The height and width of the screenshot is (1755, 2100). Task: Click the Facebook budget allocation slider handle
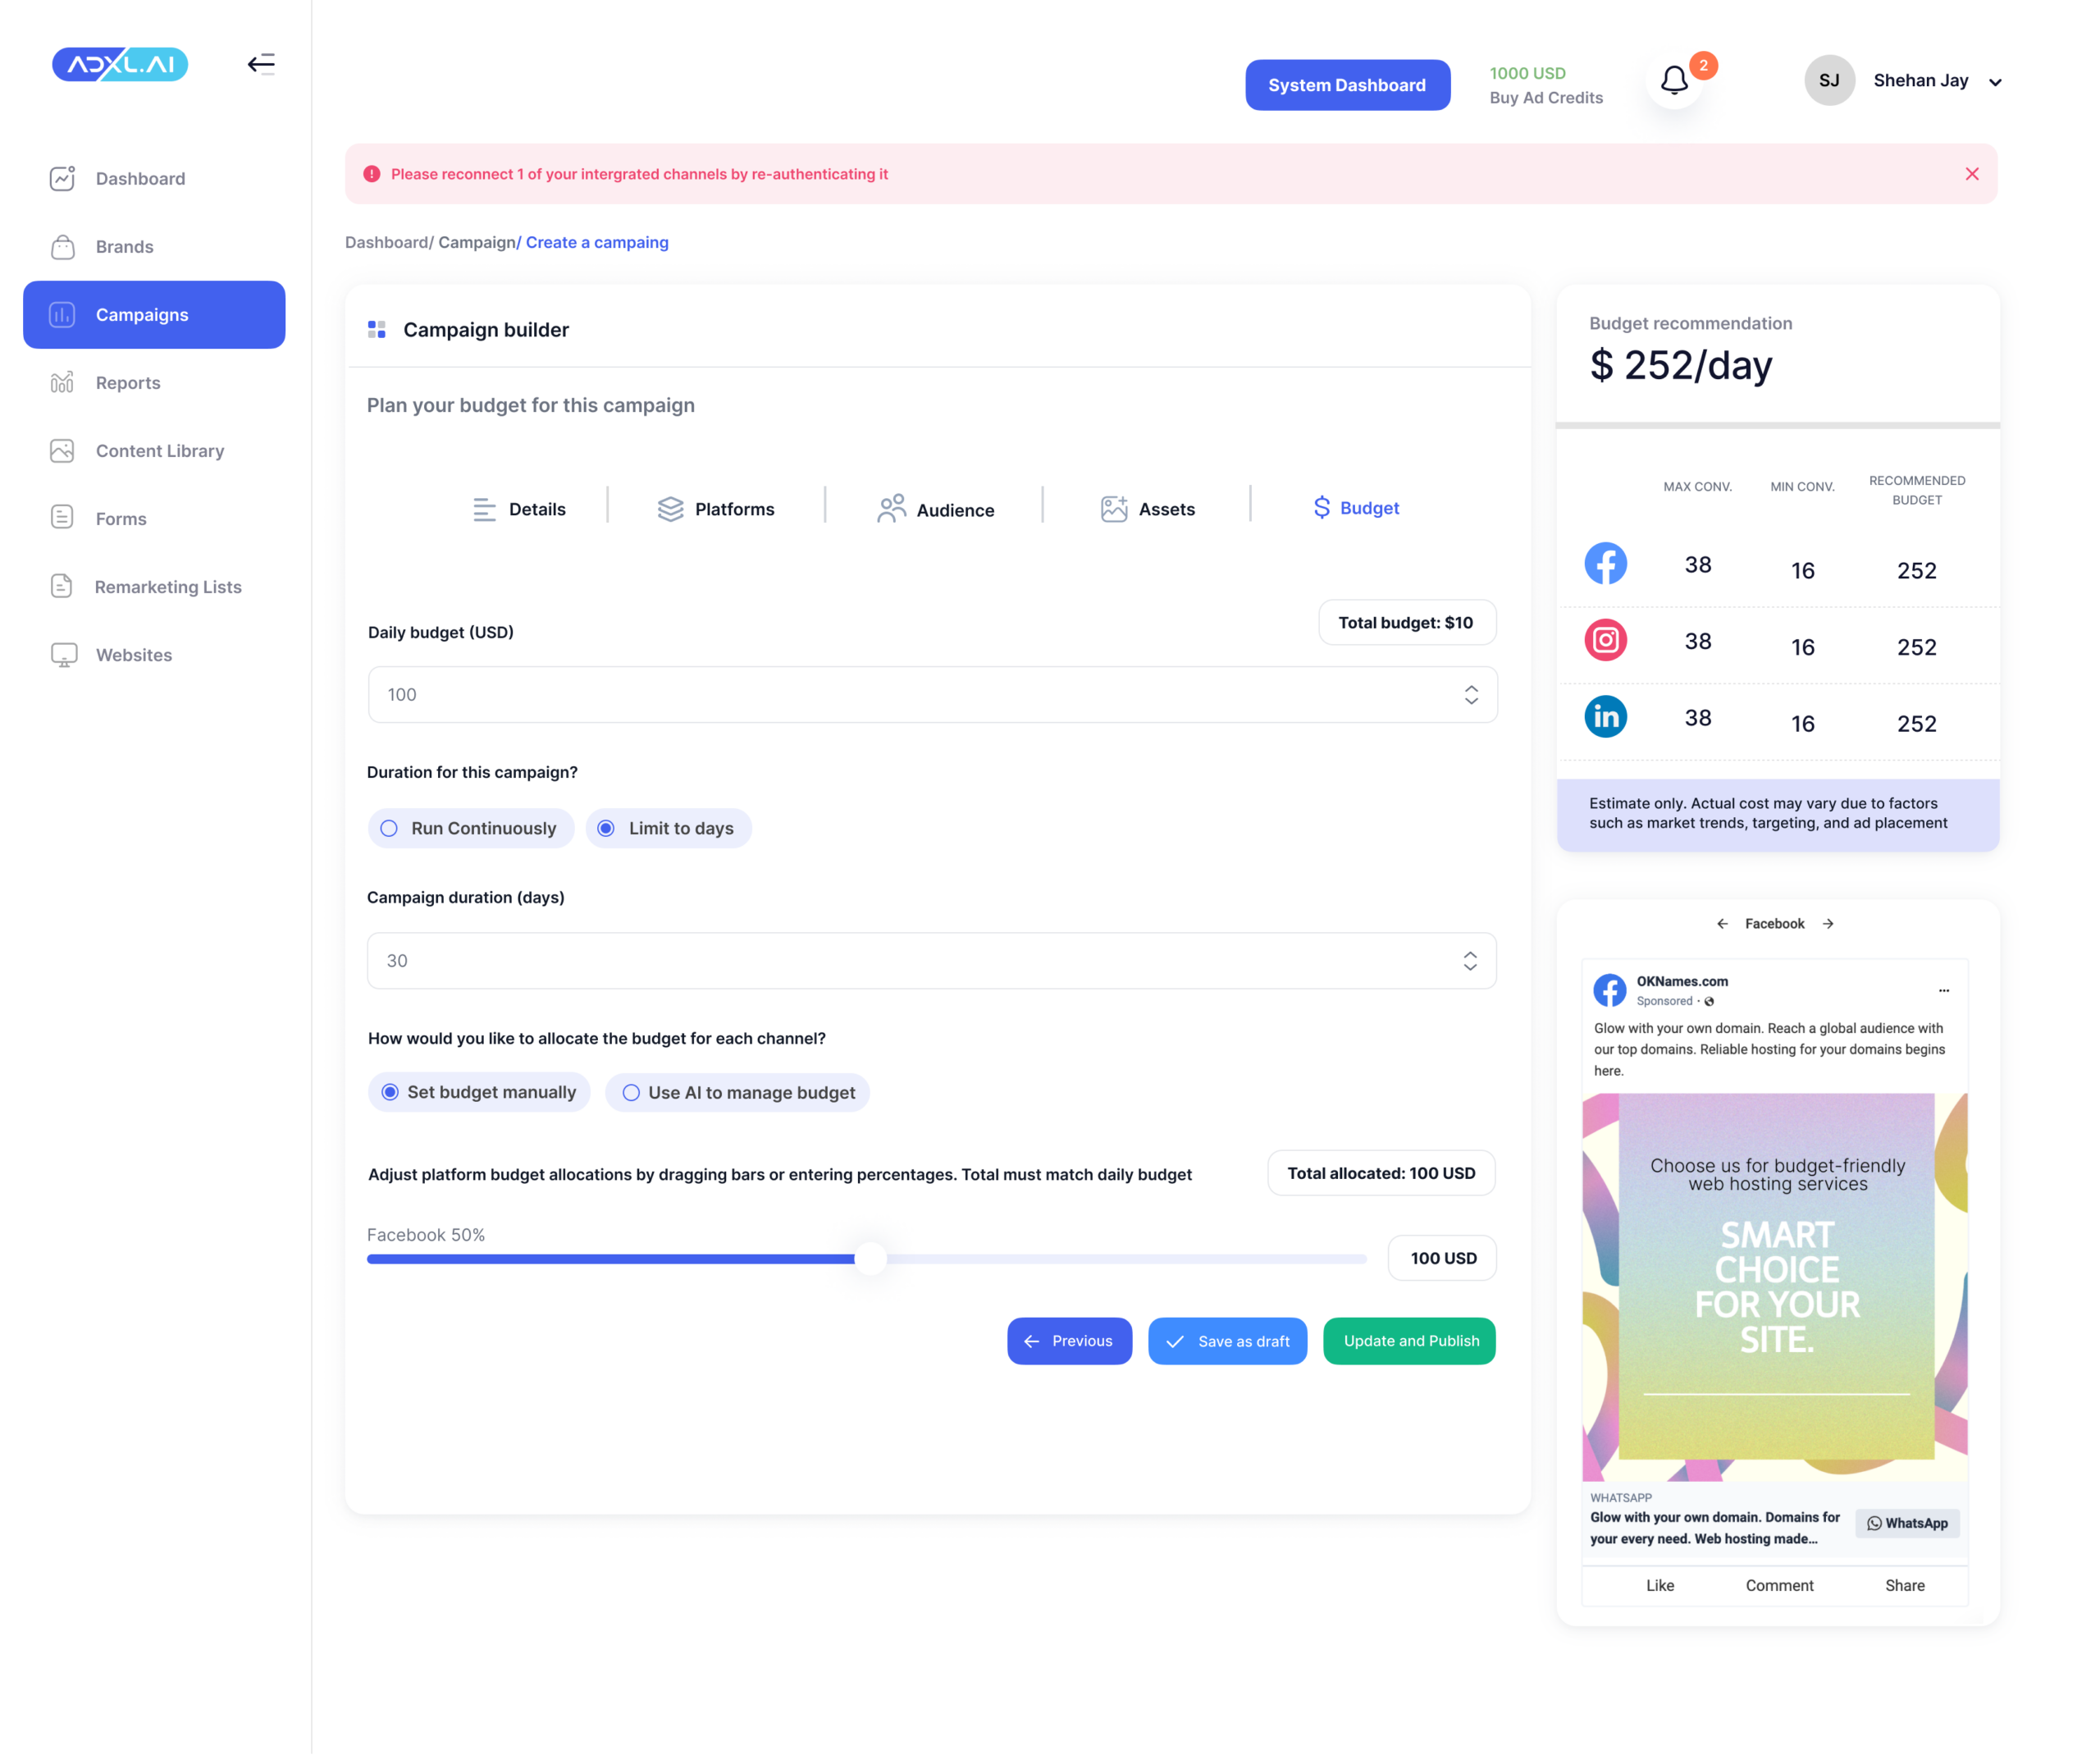coord(870,1258)
